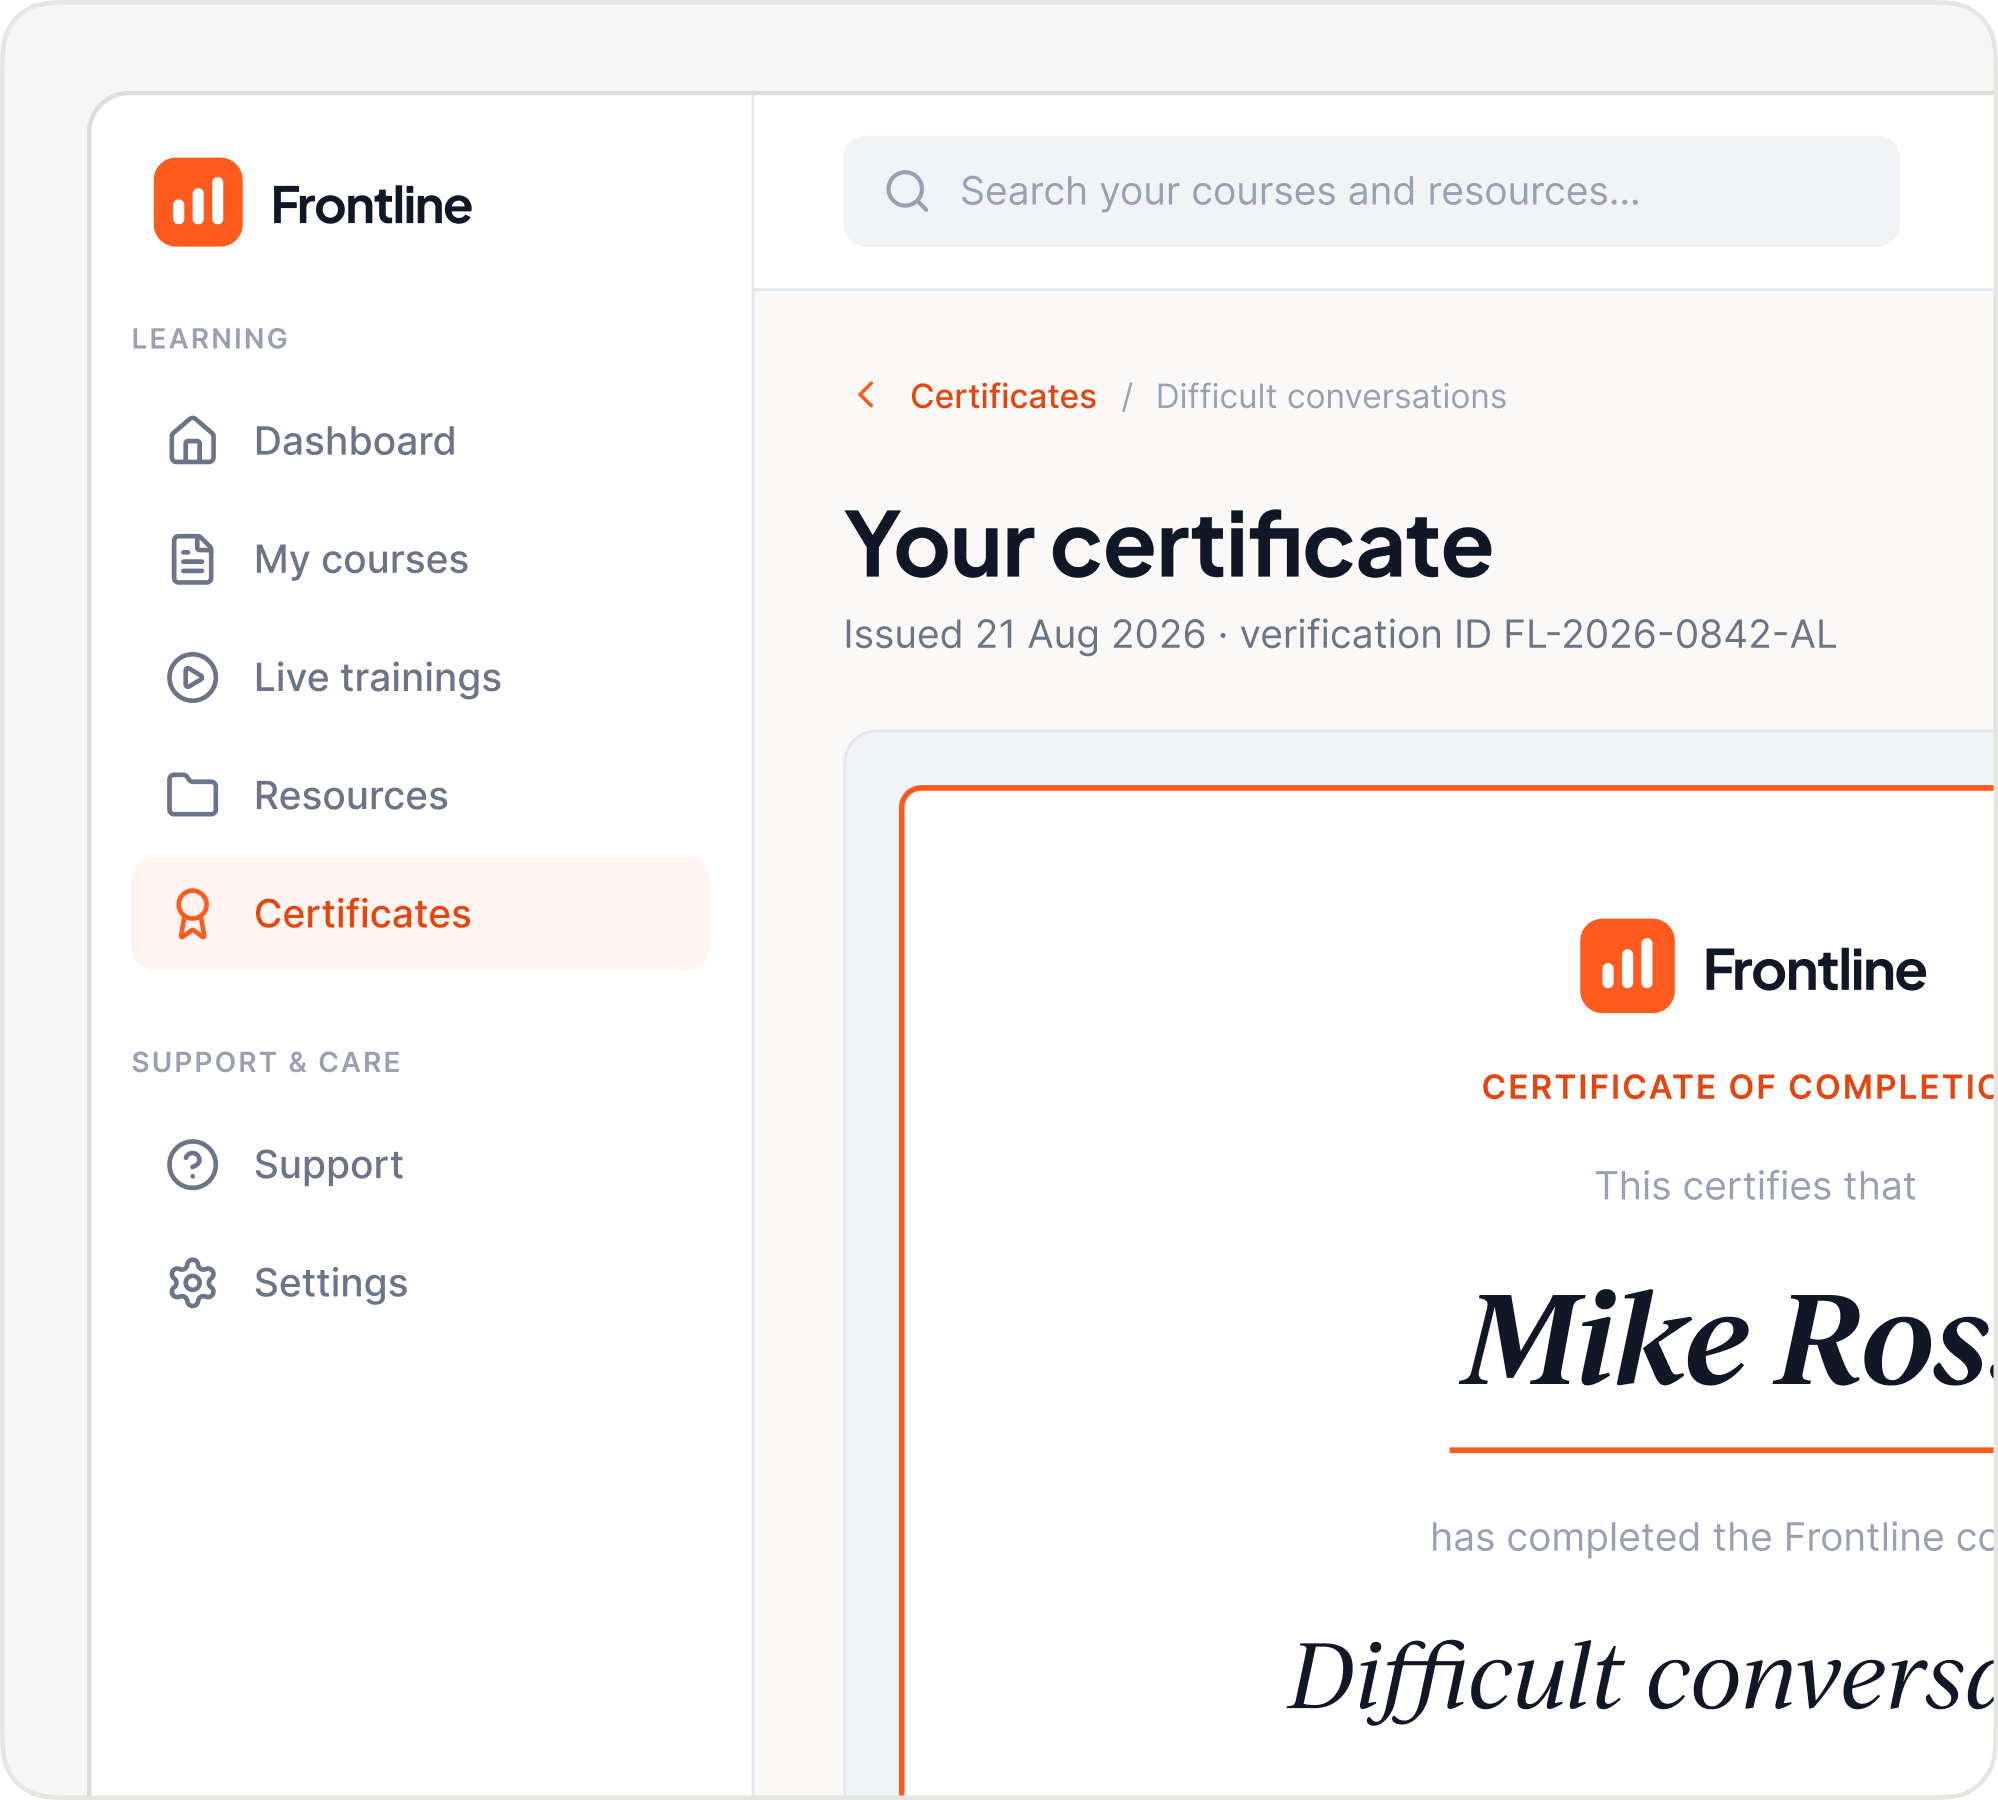Click the Resources folder icon
1998x1800 pixels.
(192, 795)
